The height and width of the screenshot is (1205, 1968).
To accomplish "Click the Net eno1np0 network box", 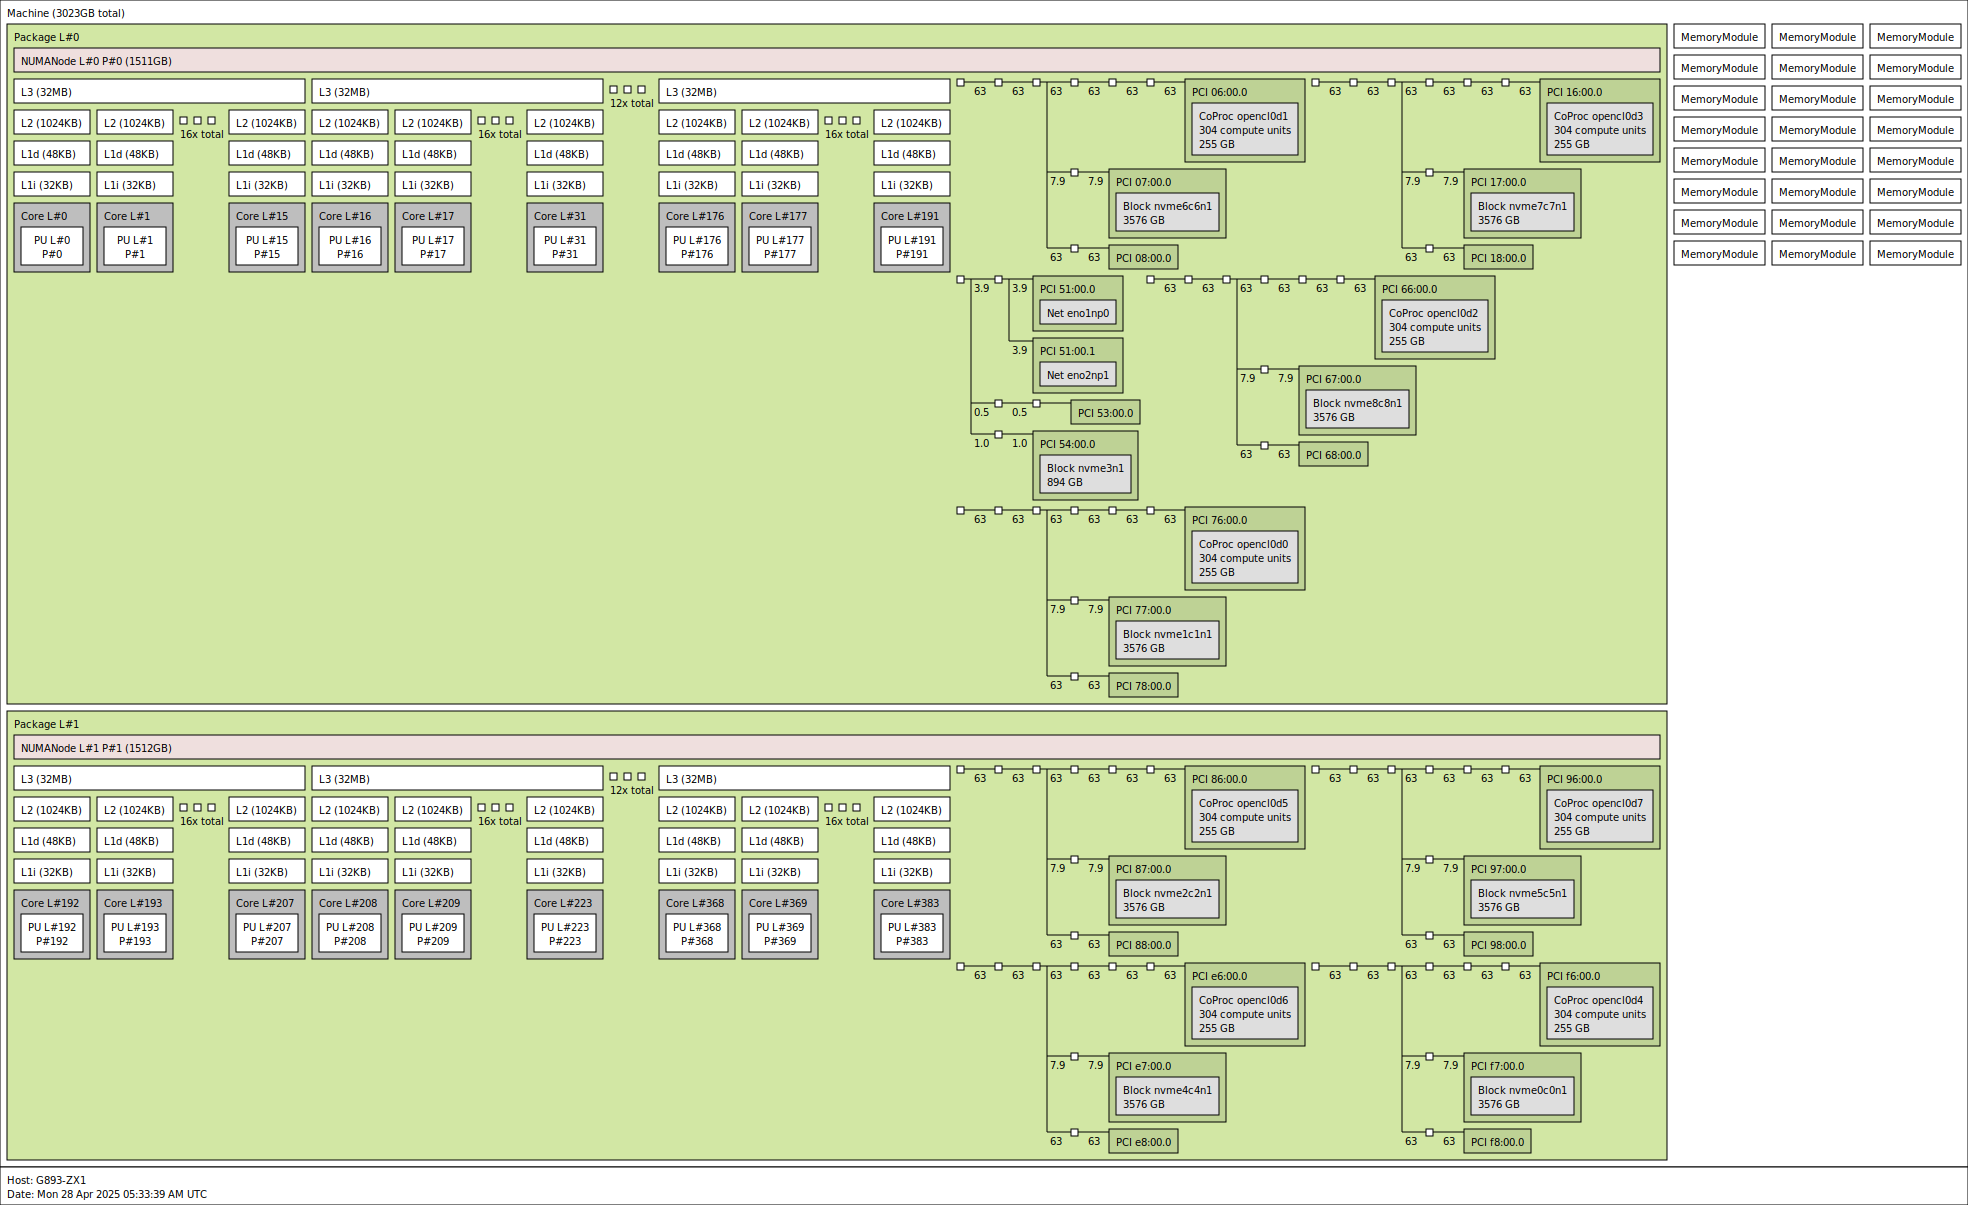I will 1077,313.
